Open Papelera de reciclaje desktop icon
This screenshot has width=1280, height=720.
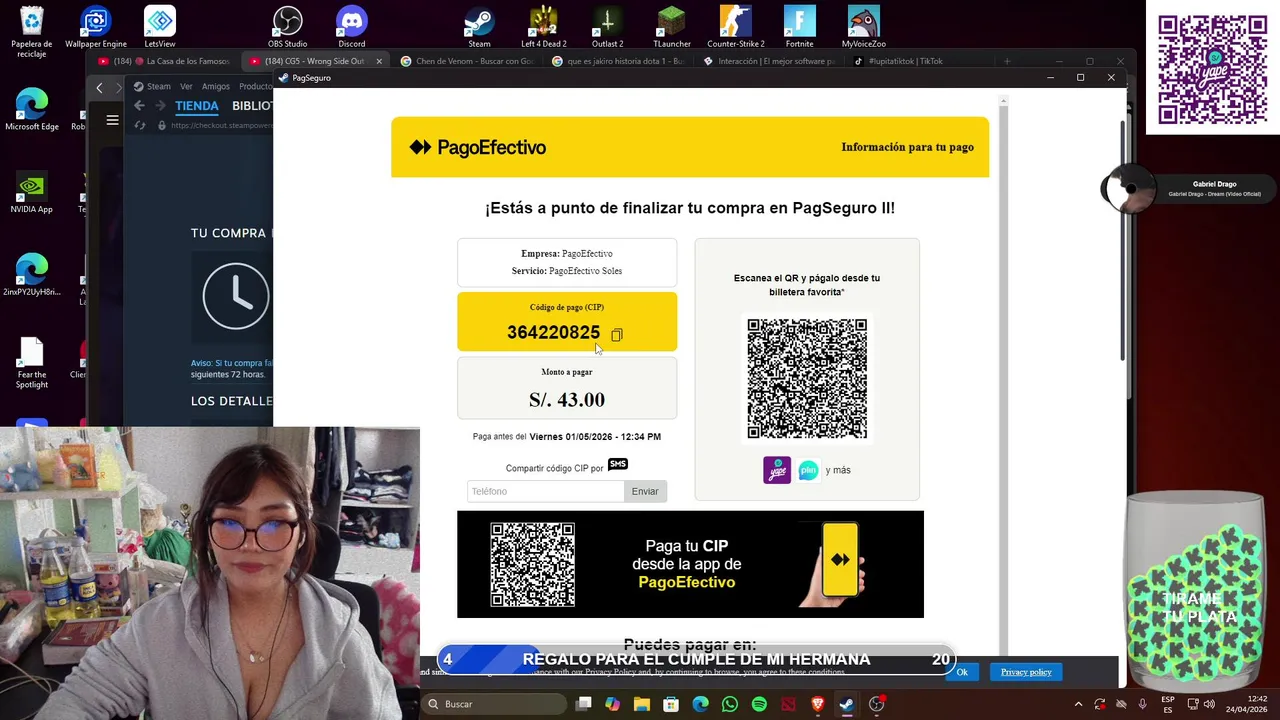[x=32, y=32]
